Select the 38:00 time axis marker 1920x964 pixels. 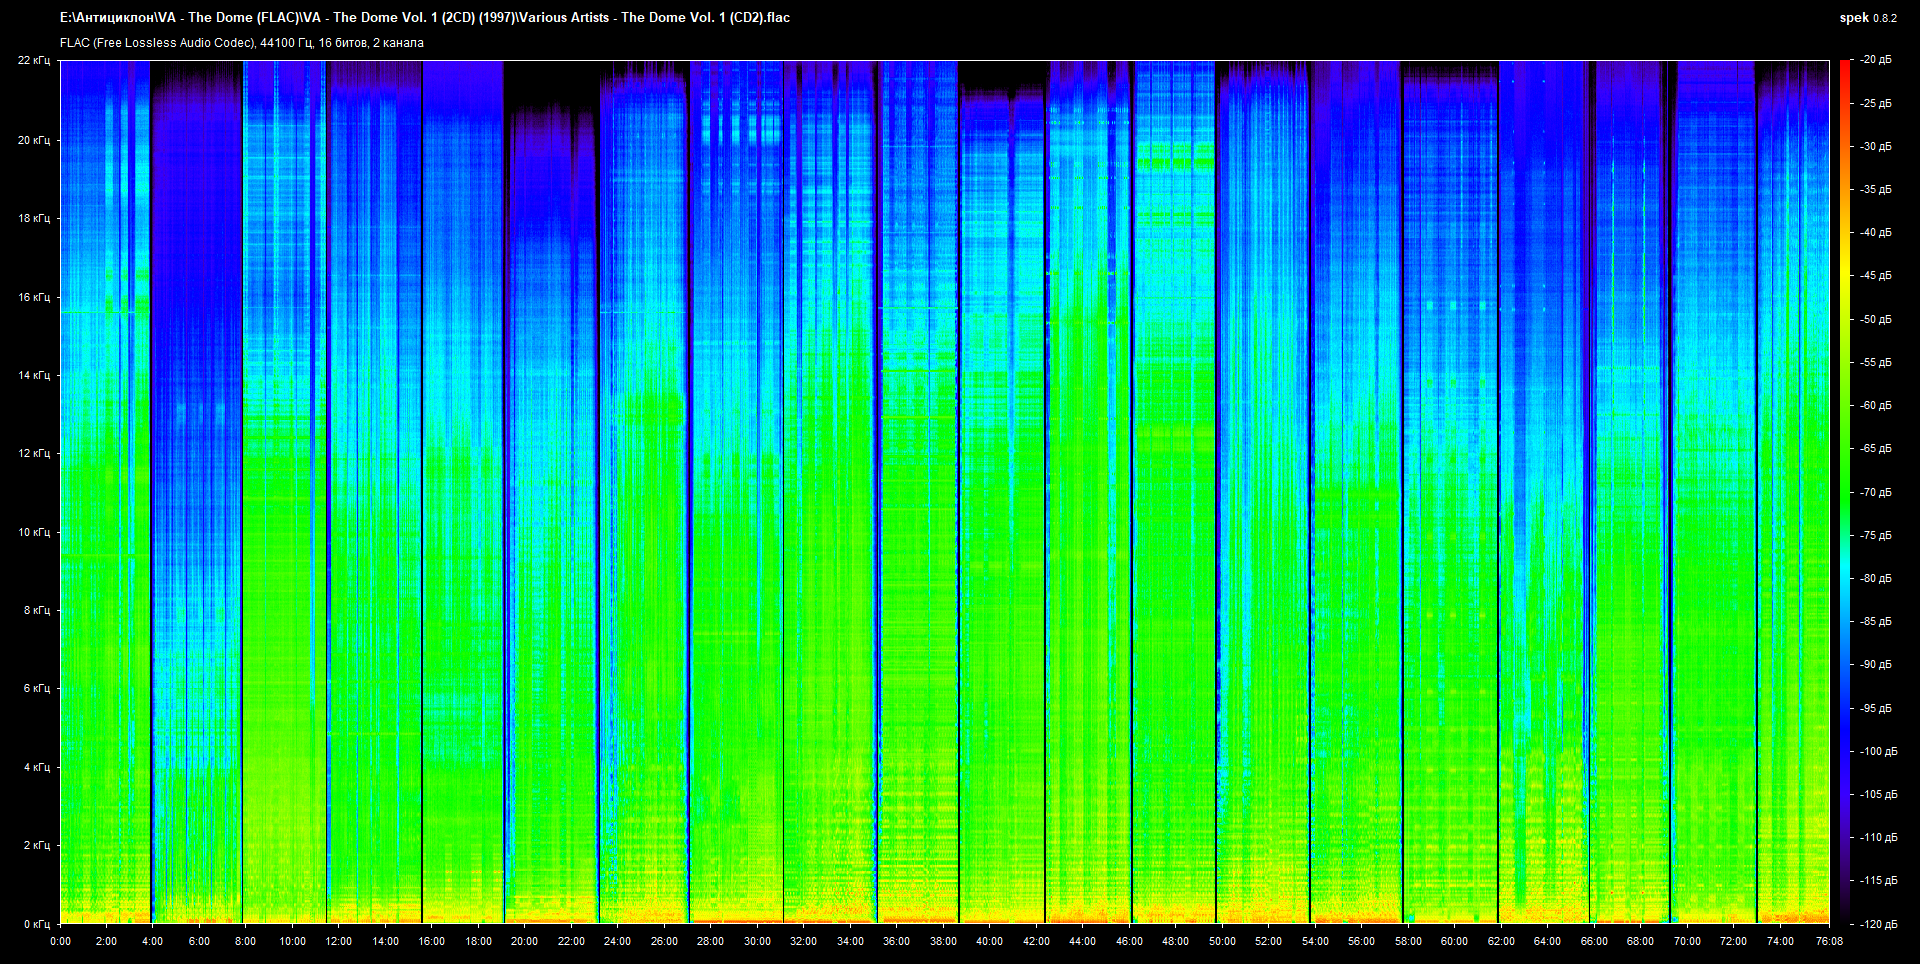click(x=943, y=941)
